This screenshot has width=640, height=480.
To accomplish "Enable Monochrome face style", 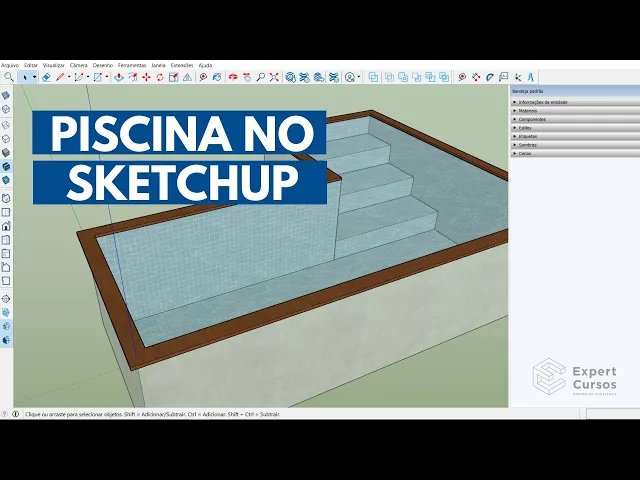I will click(6, 180).
